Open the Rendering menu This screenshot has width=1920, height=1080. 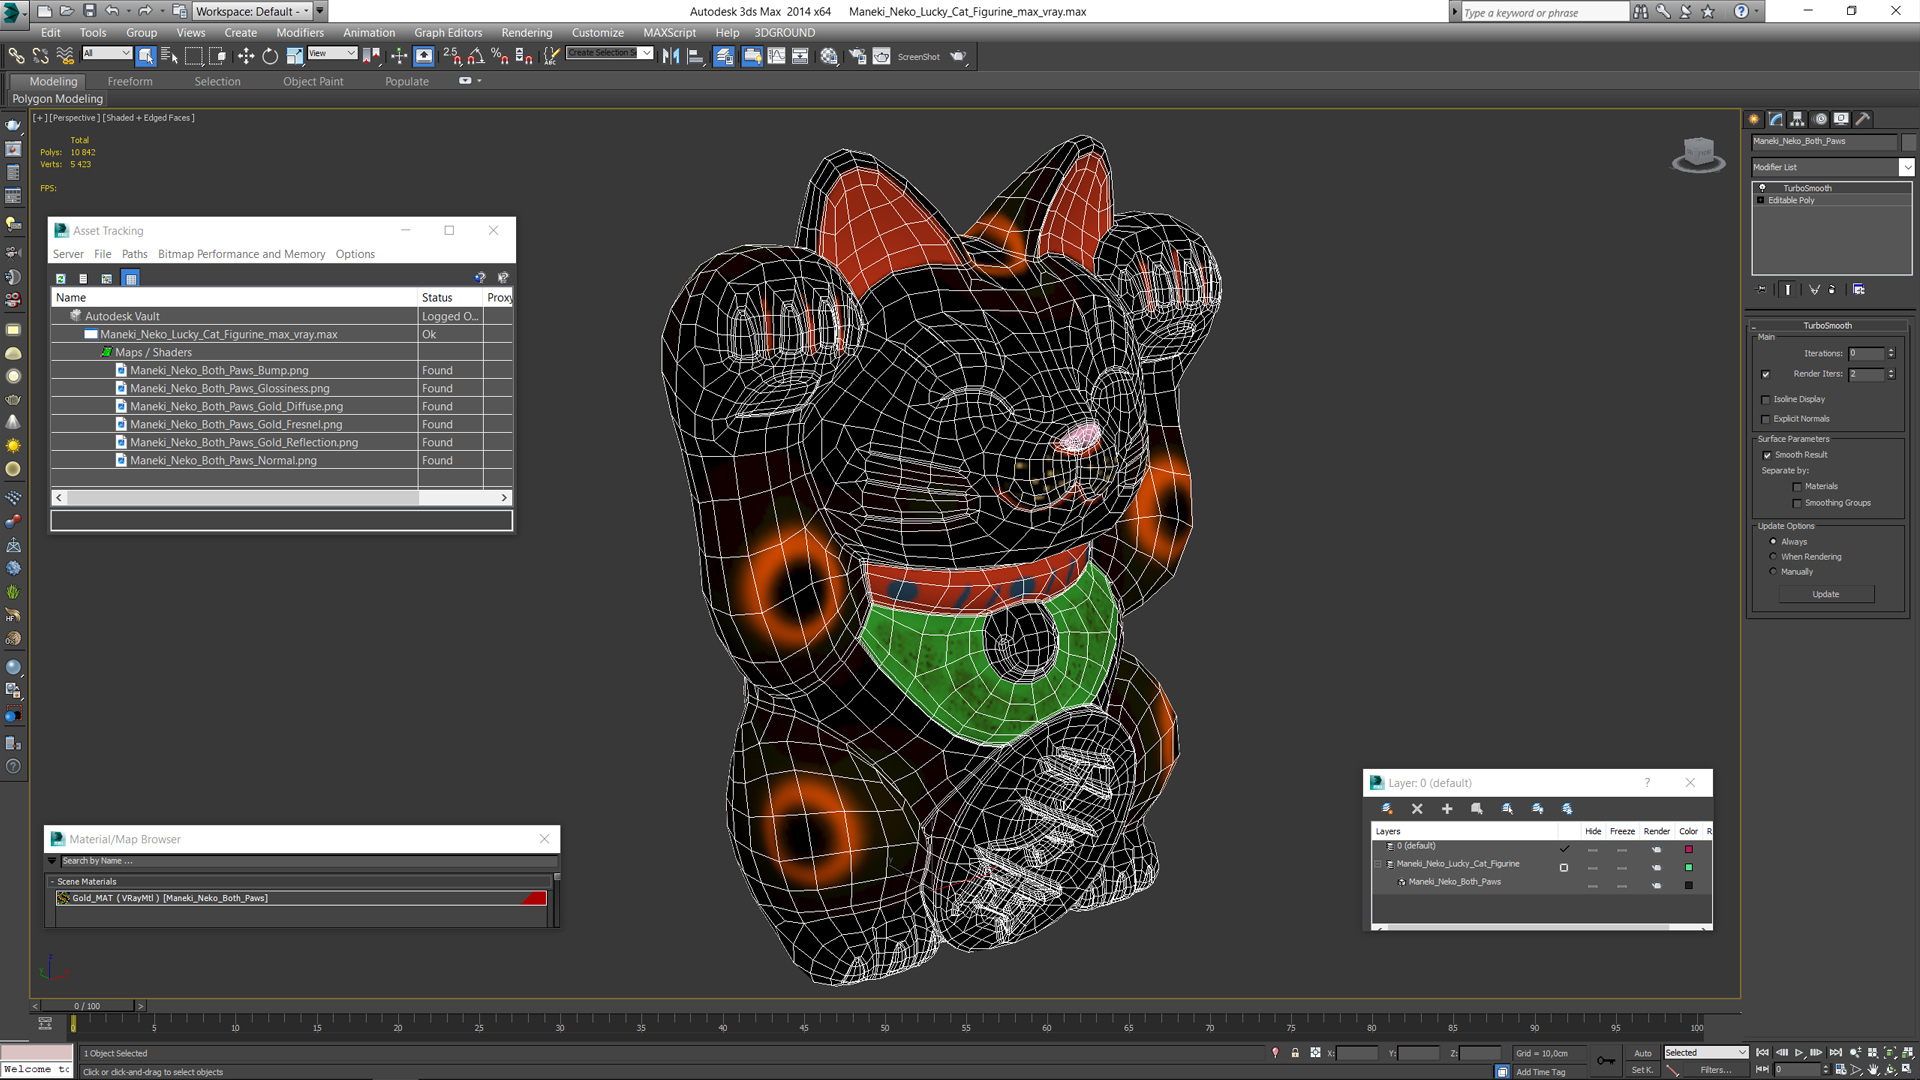[x=526, y=32]
